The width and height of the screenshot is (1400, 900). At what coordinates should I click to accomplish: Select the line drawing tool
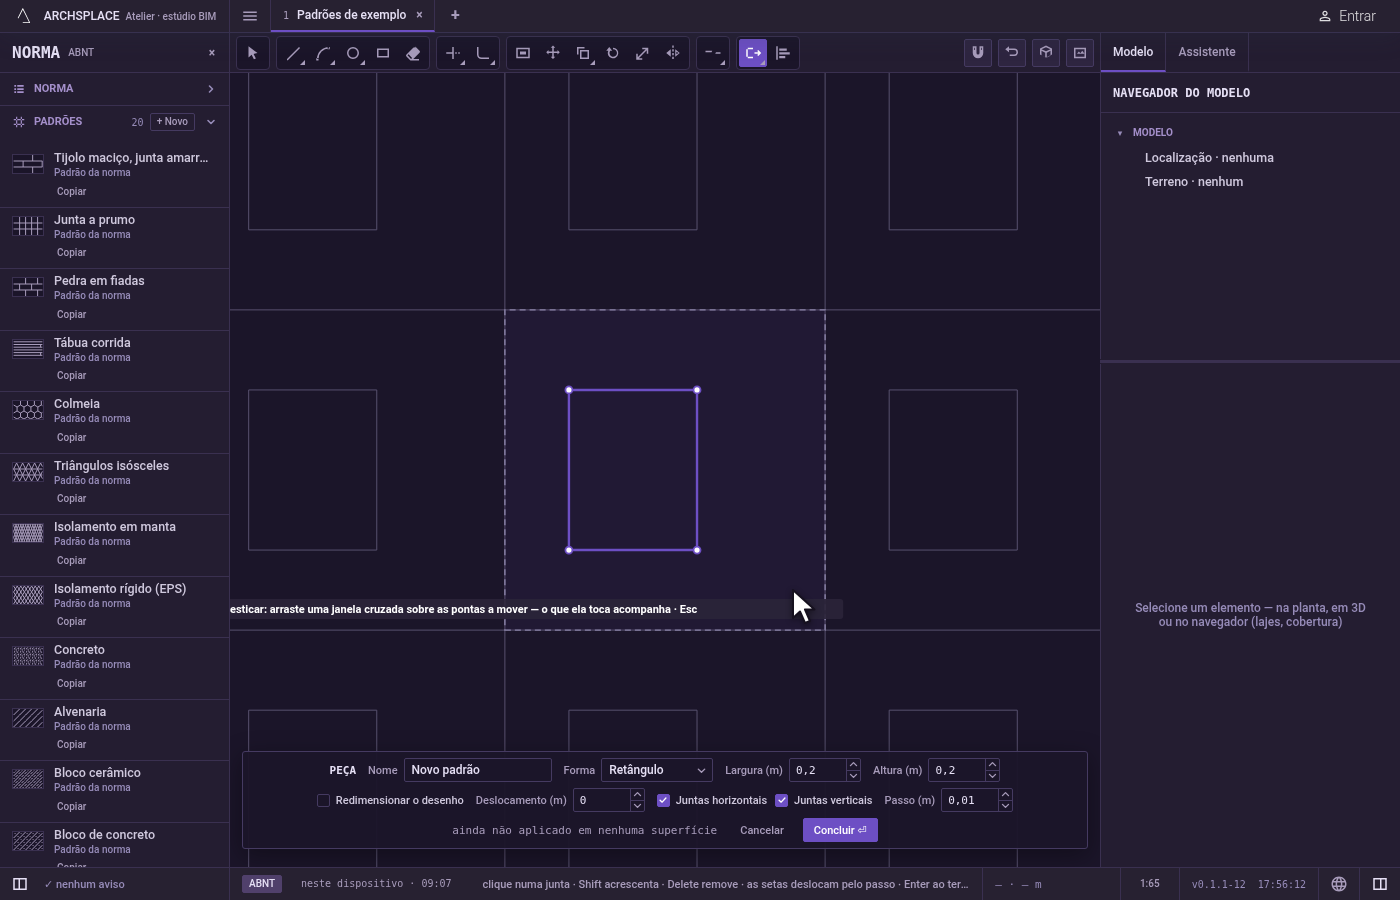(293, 53)
